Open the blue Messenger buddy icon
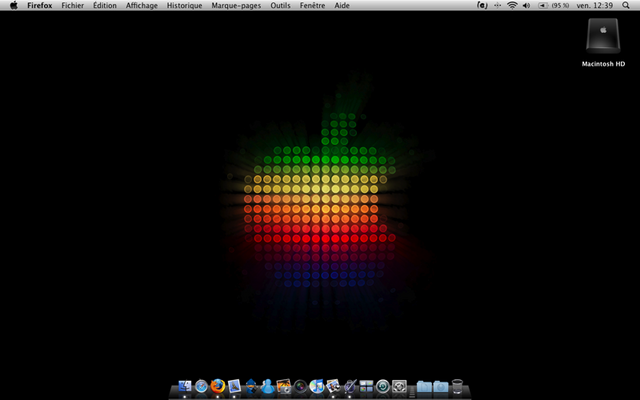 [x=267, y=386]
